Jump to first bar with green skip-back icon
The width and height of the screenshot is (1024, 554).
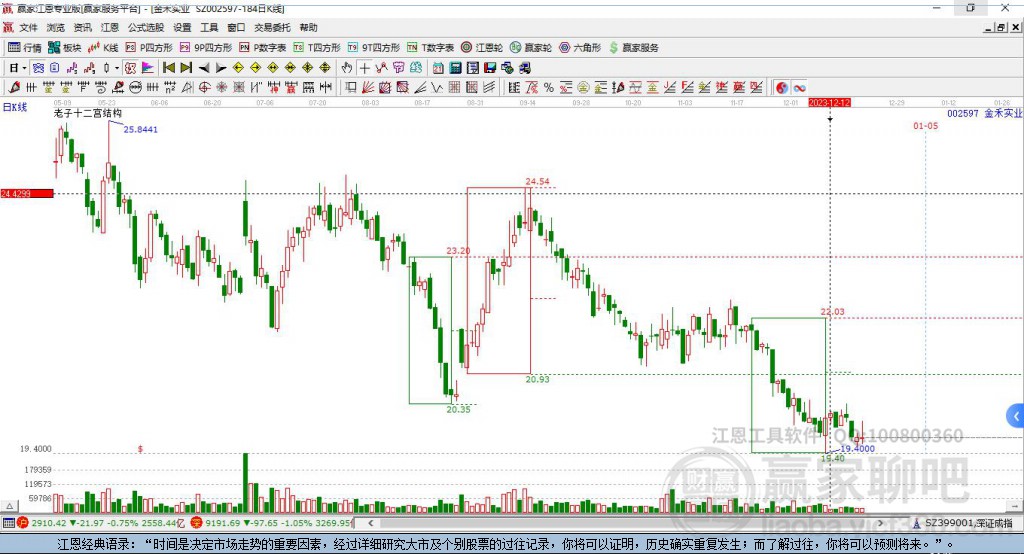[x=168, y=67]
